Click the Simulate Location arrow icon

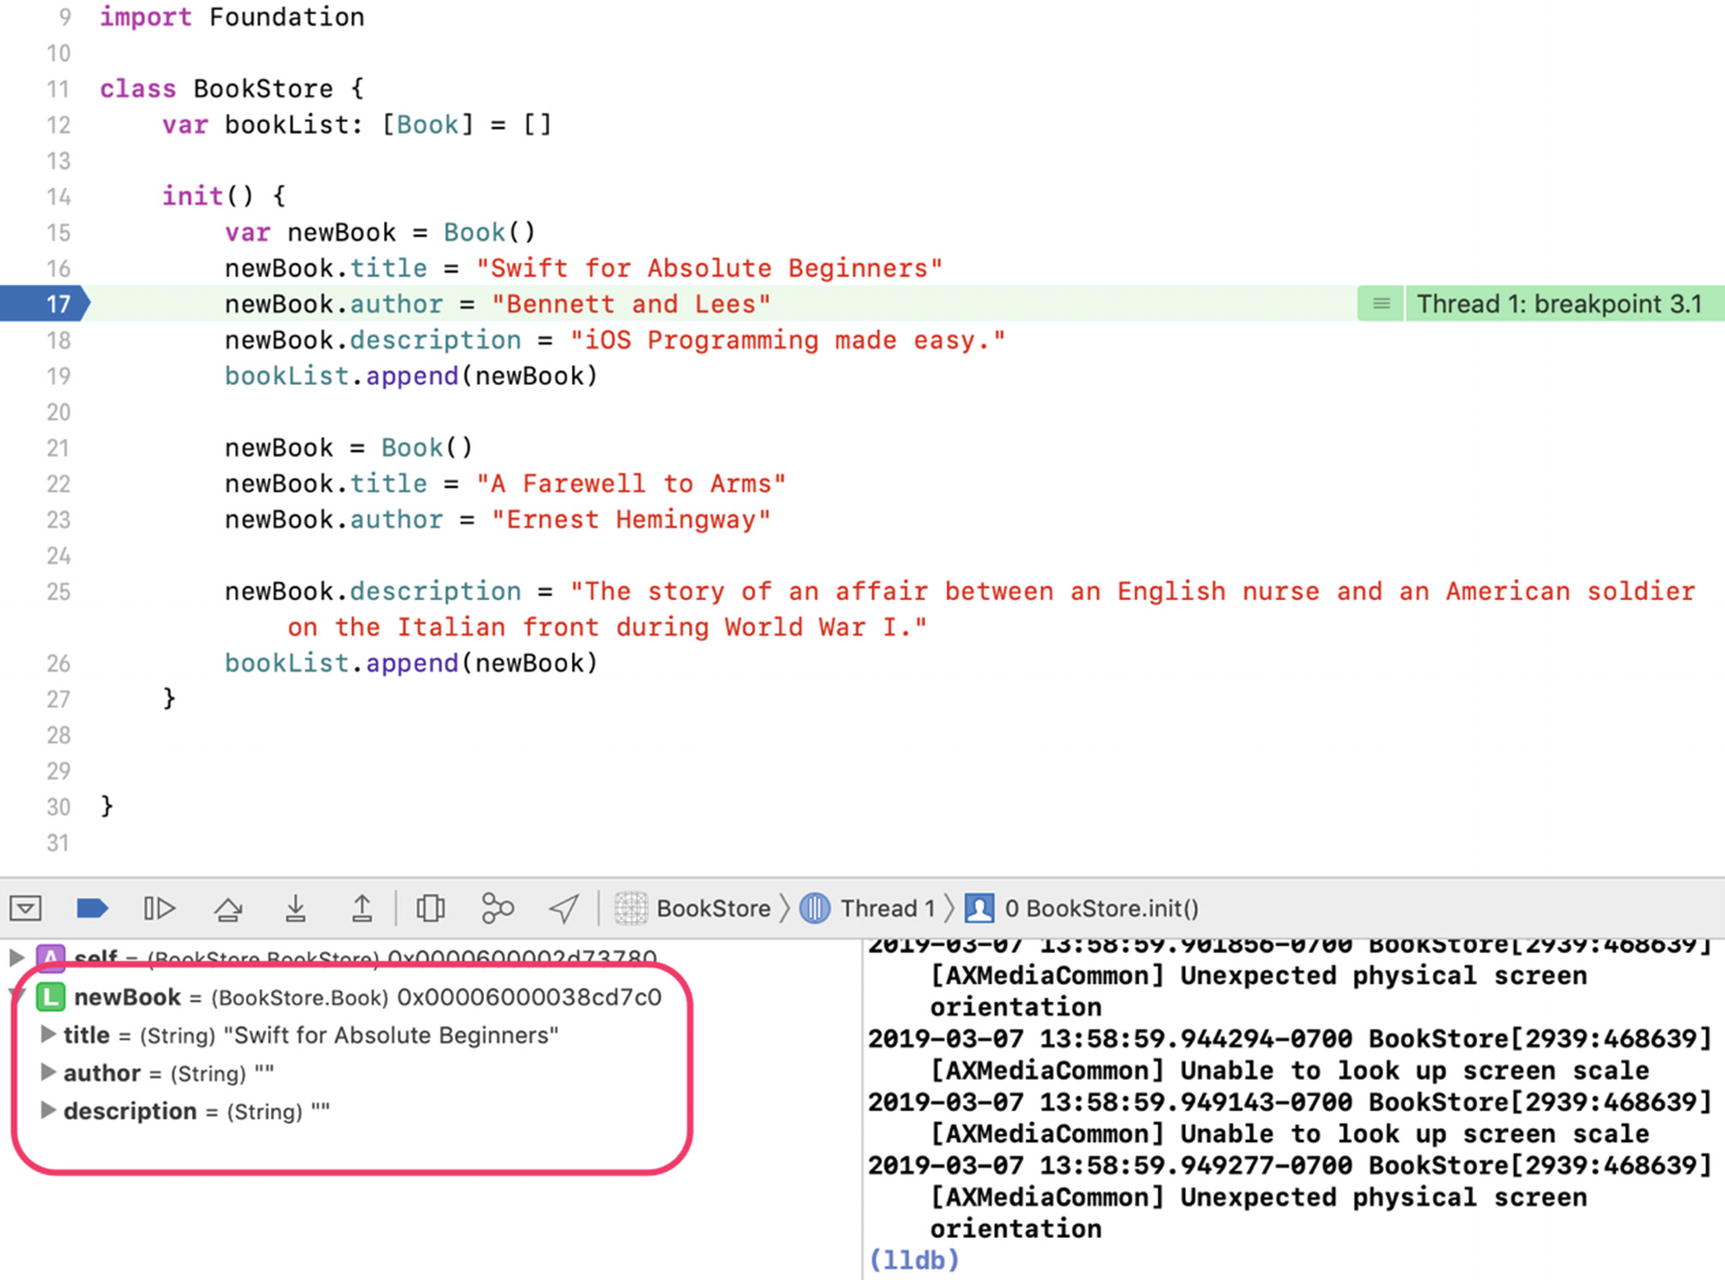564,908
